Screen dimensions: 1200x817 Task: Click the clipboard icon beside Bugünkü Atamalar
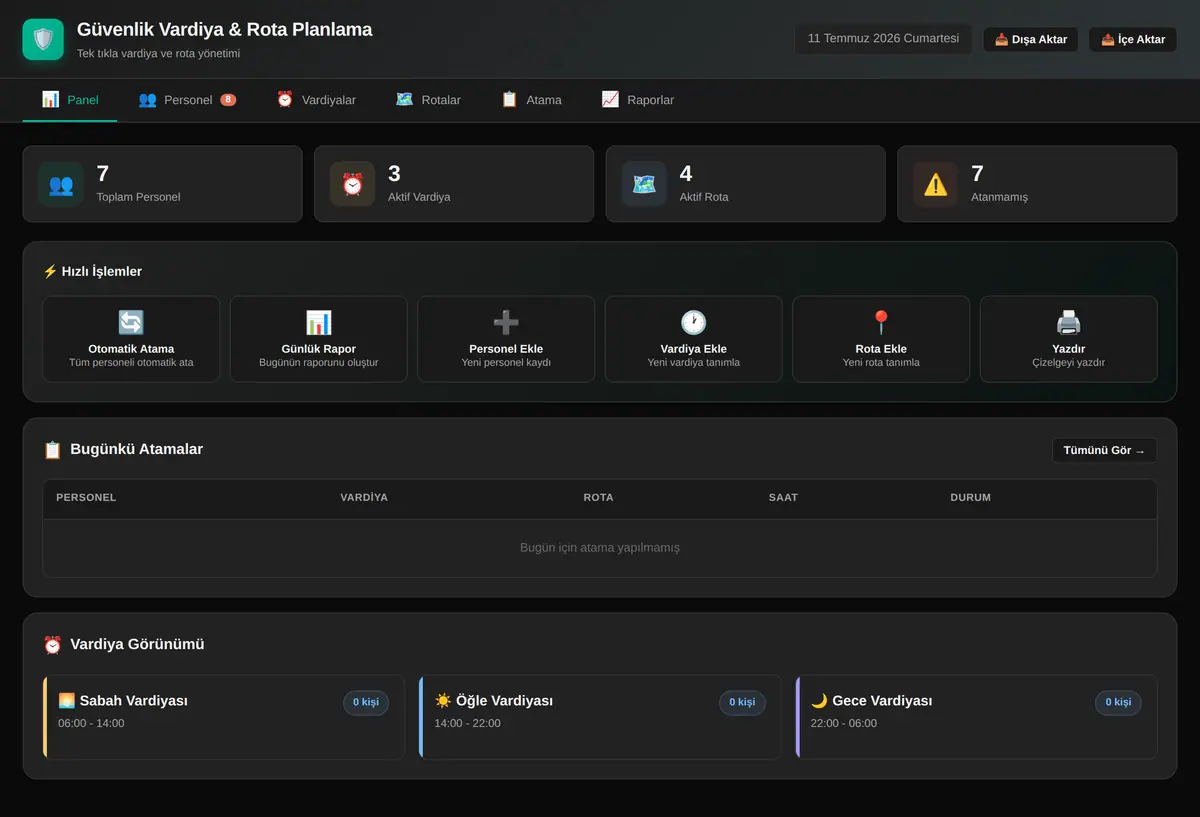(52, 450)
